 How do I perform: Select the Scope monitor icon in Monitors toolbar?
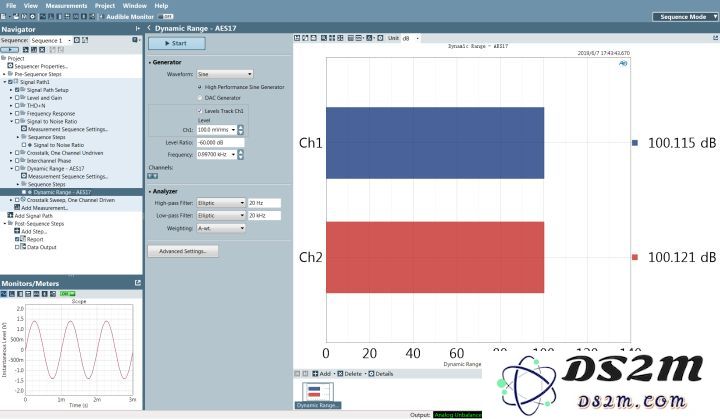click(4, 294)
